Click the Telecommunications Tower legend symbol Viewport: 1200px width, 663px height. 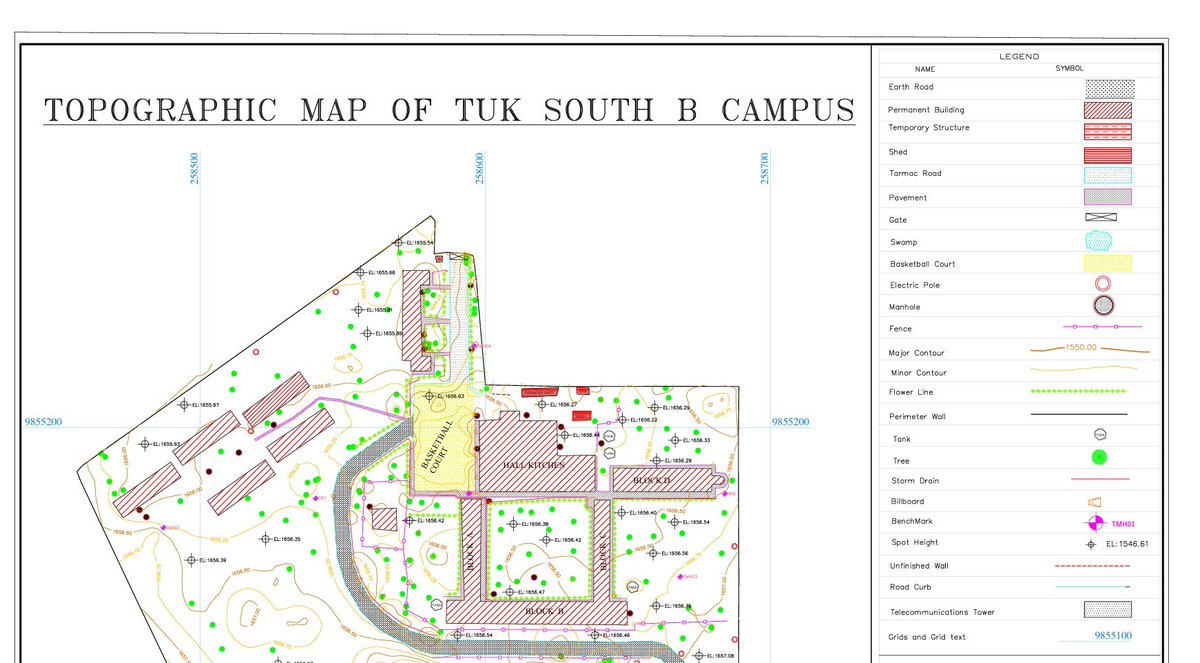click(x=1108, y=610)
